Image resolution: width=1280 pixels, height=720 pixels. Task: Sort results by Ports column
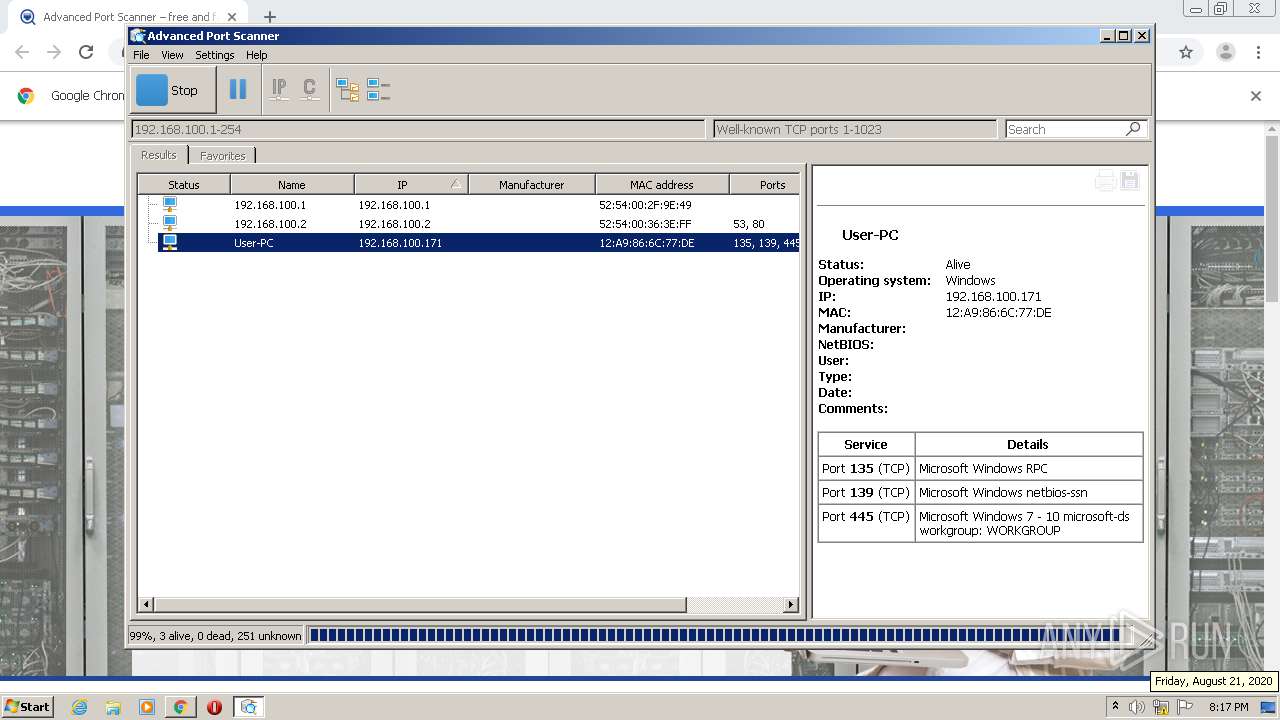767,184
